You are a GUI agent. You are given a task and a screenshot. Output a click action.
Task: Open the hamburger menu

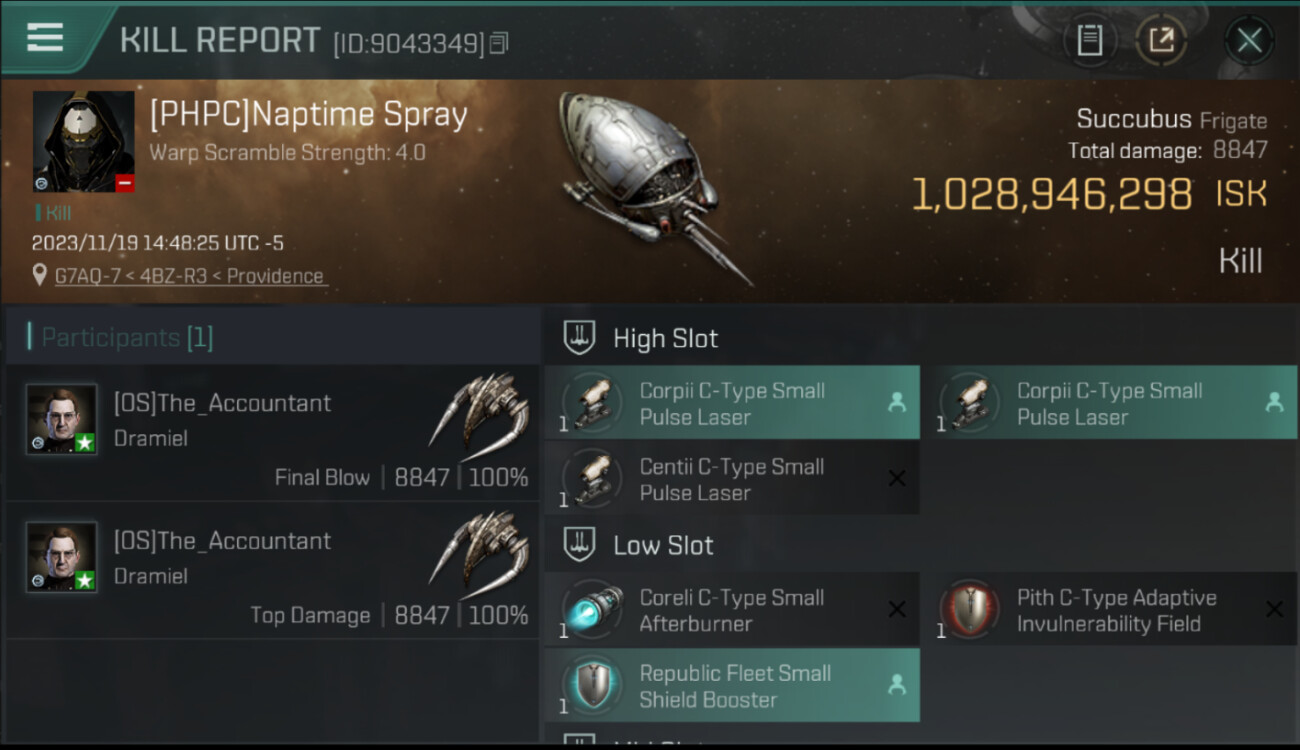coord(45,38)
